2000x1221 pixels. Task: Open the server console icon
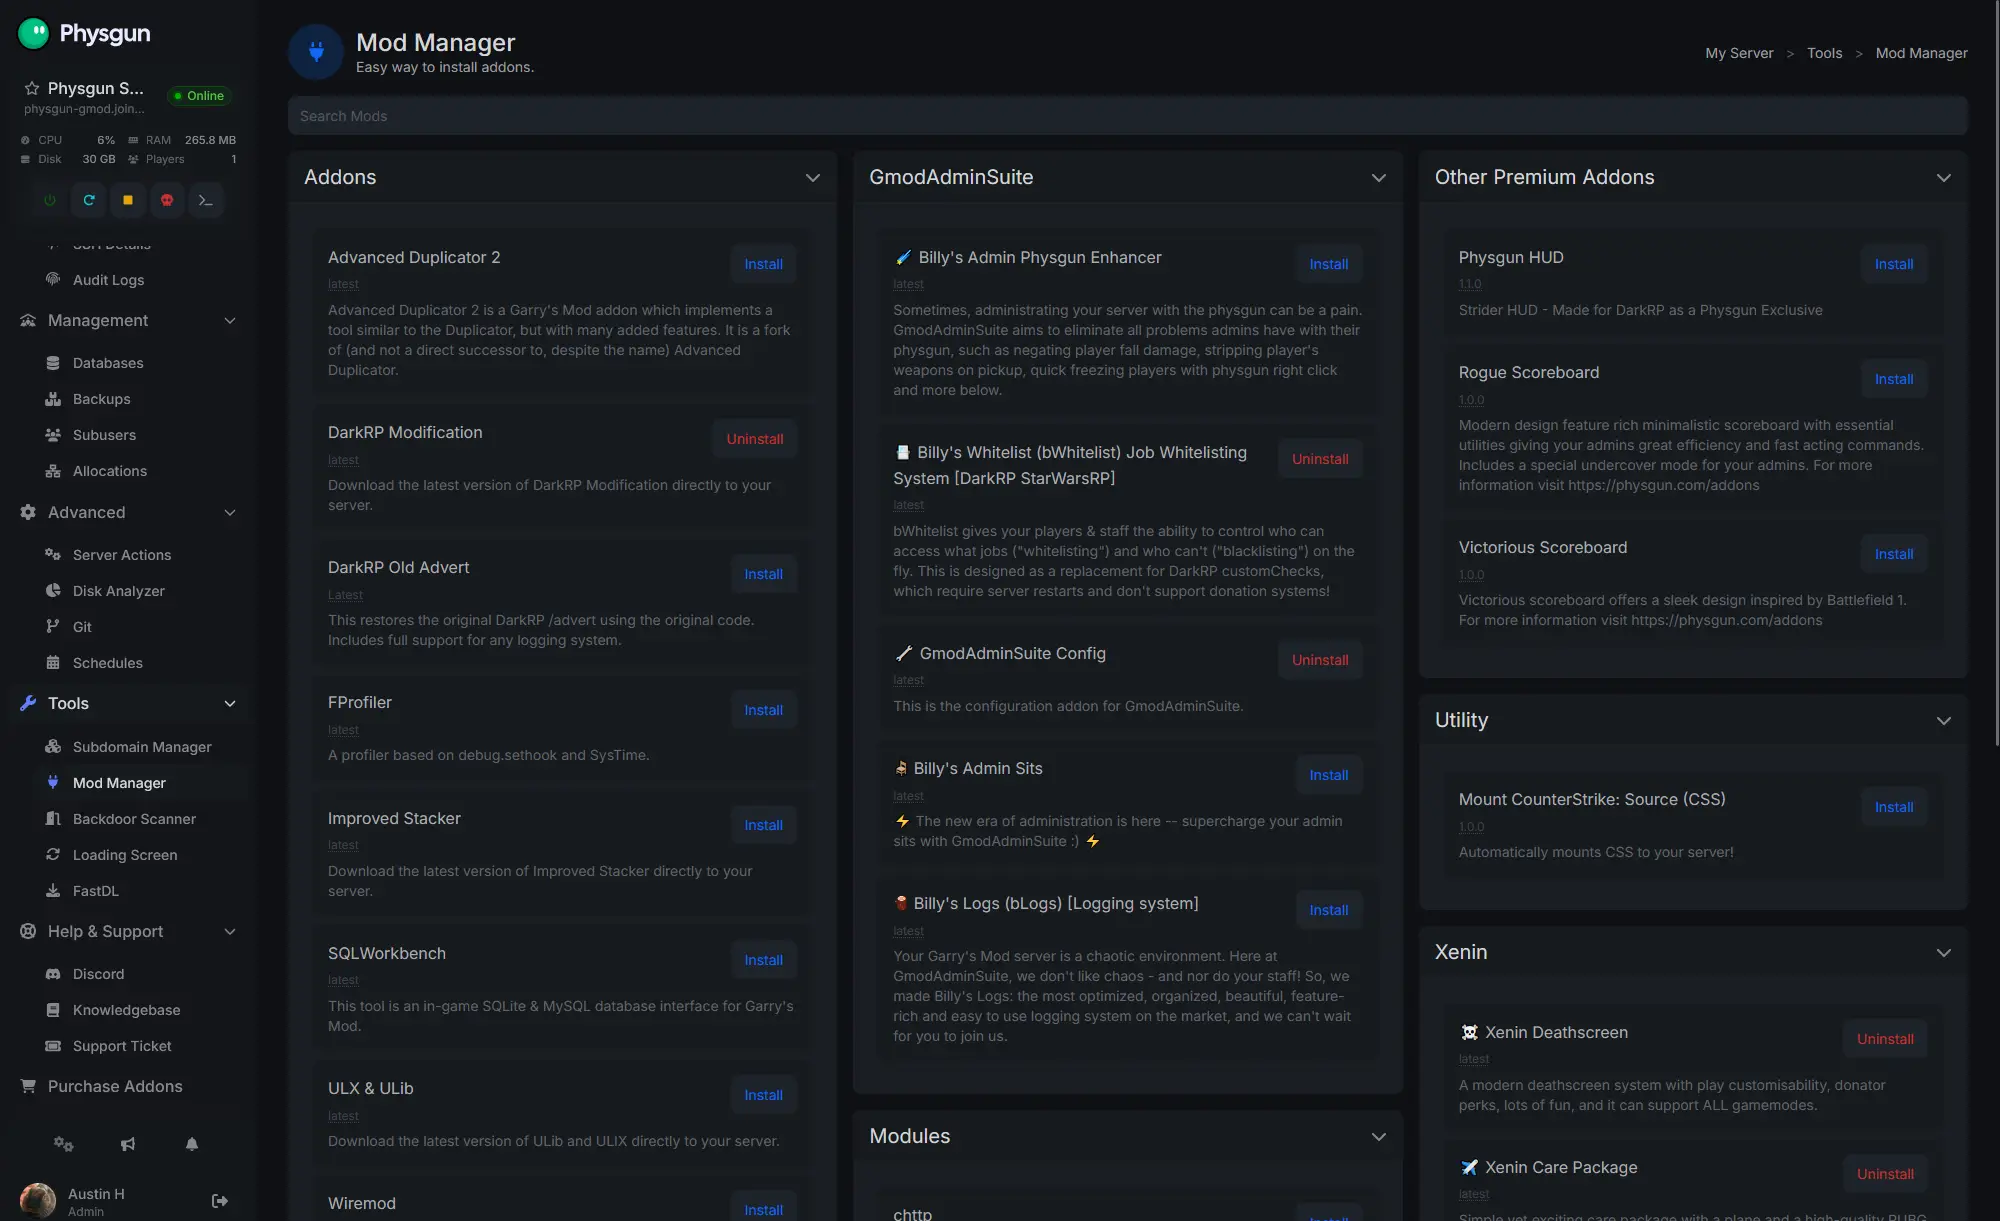pos(206,200)
